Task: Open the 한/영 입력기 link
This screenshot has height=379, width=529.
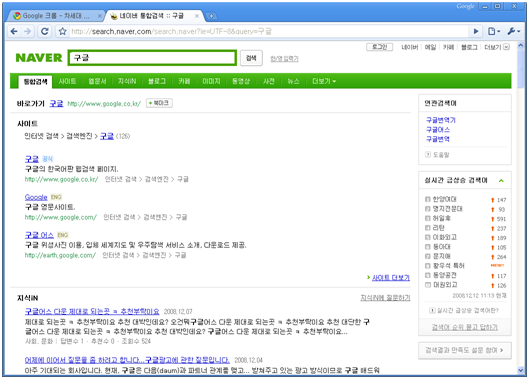Action: click(284, 59)
